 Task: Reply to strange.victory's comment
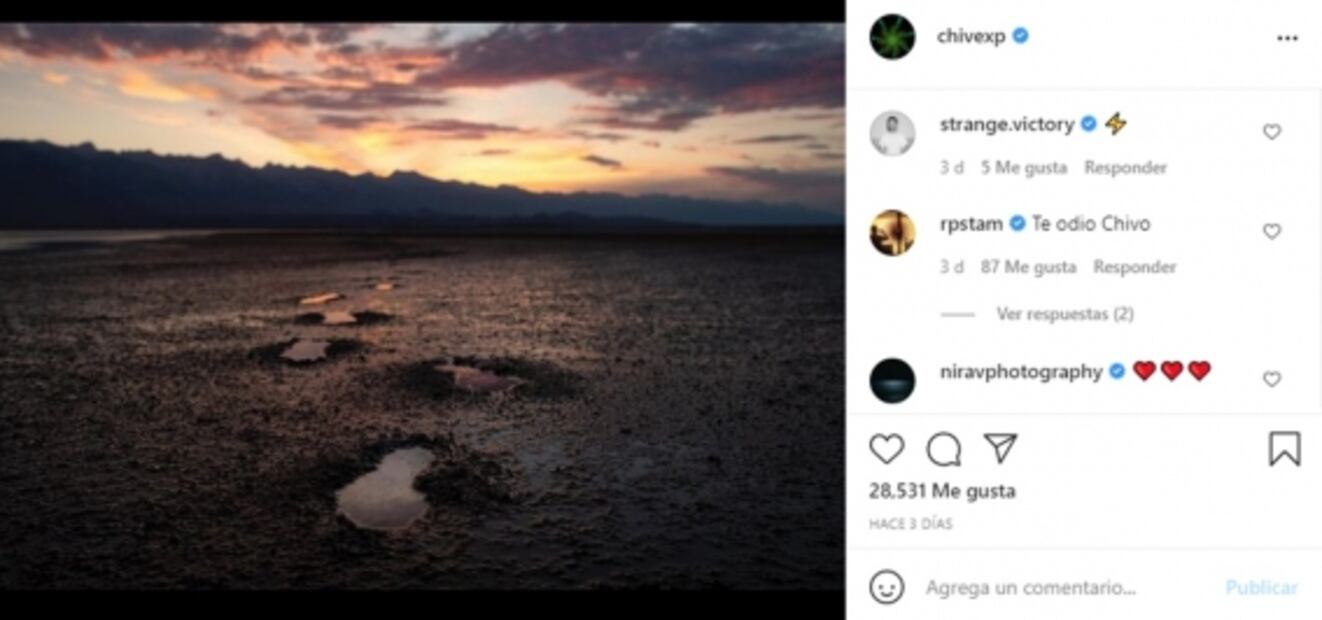[1125, 168]
